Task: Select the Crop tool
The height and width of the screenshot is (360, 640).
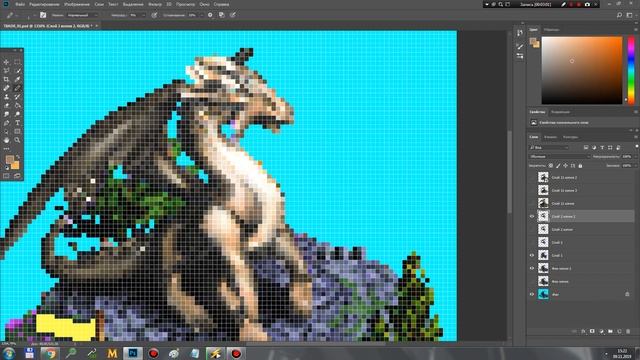Action: tap(6, 79)
